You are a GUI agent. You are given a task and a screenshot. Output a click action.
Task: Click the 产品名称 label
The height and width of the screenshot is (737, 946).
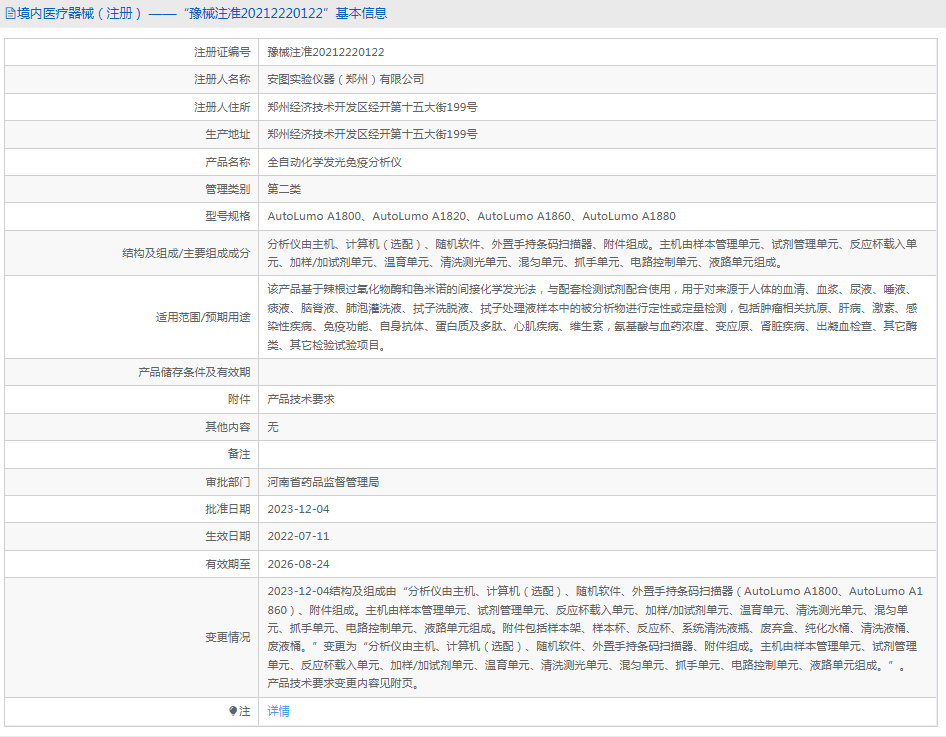(x=227, y=162)
